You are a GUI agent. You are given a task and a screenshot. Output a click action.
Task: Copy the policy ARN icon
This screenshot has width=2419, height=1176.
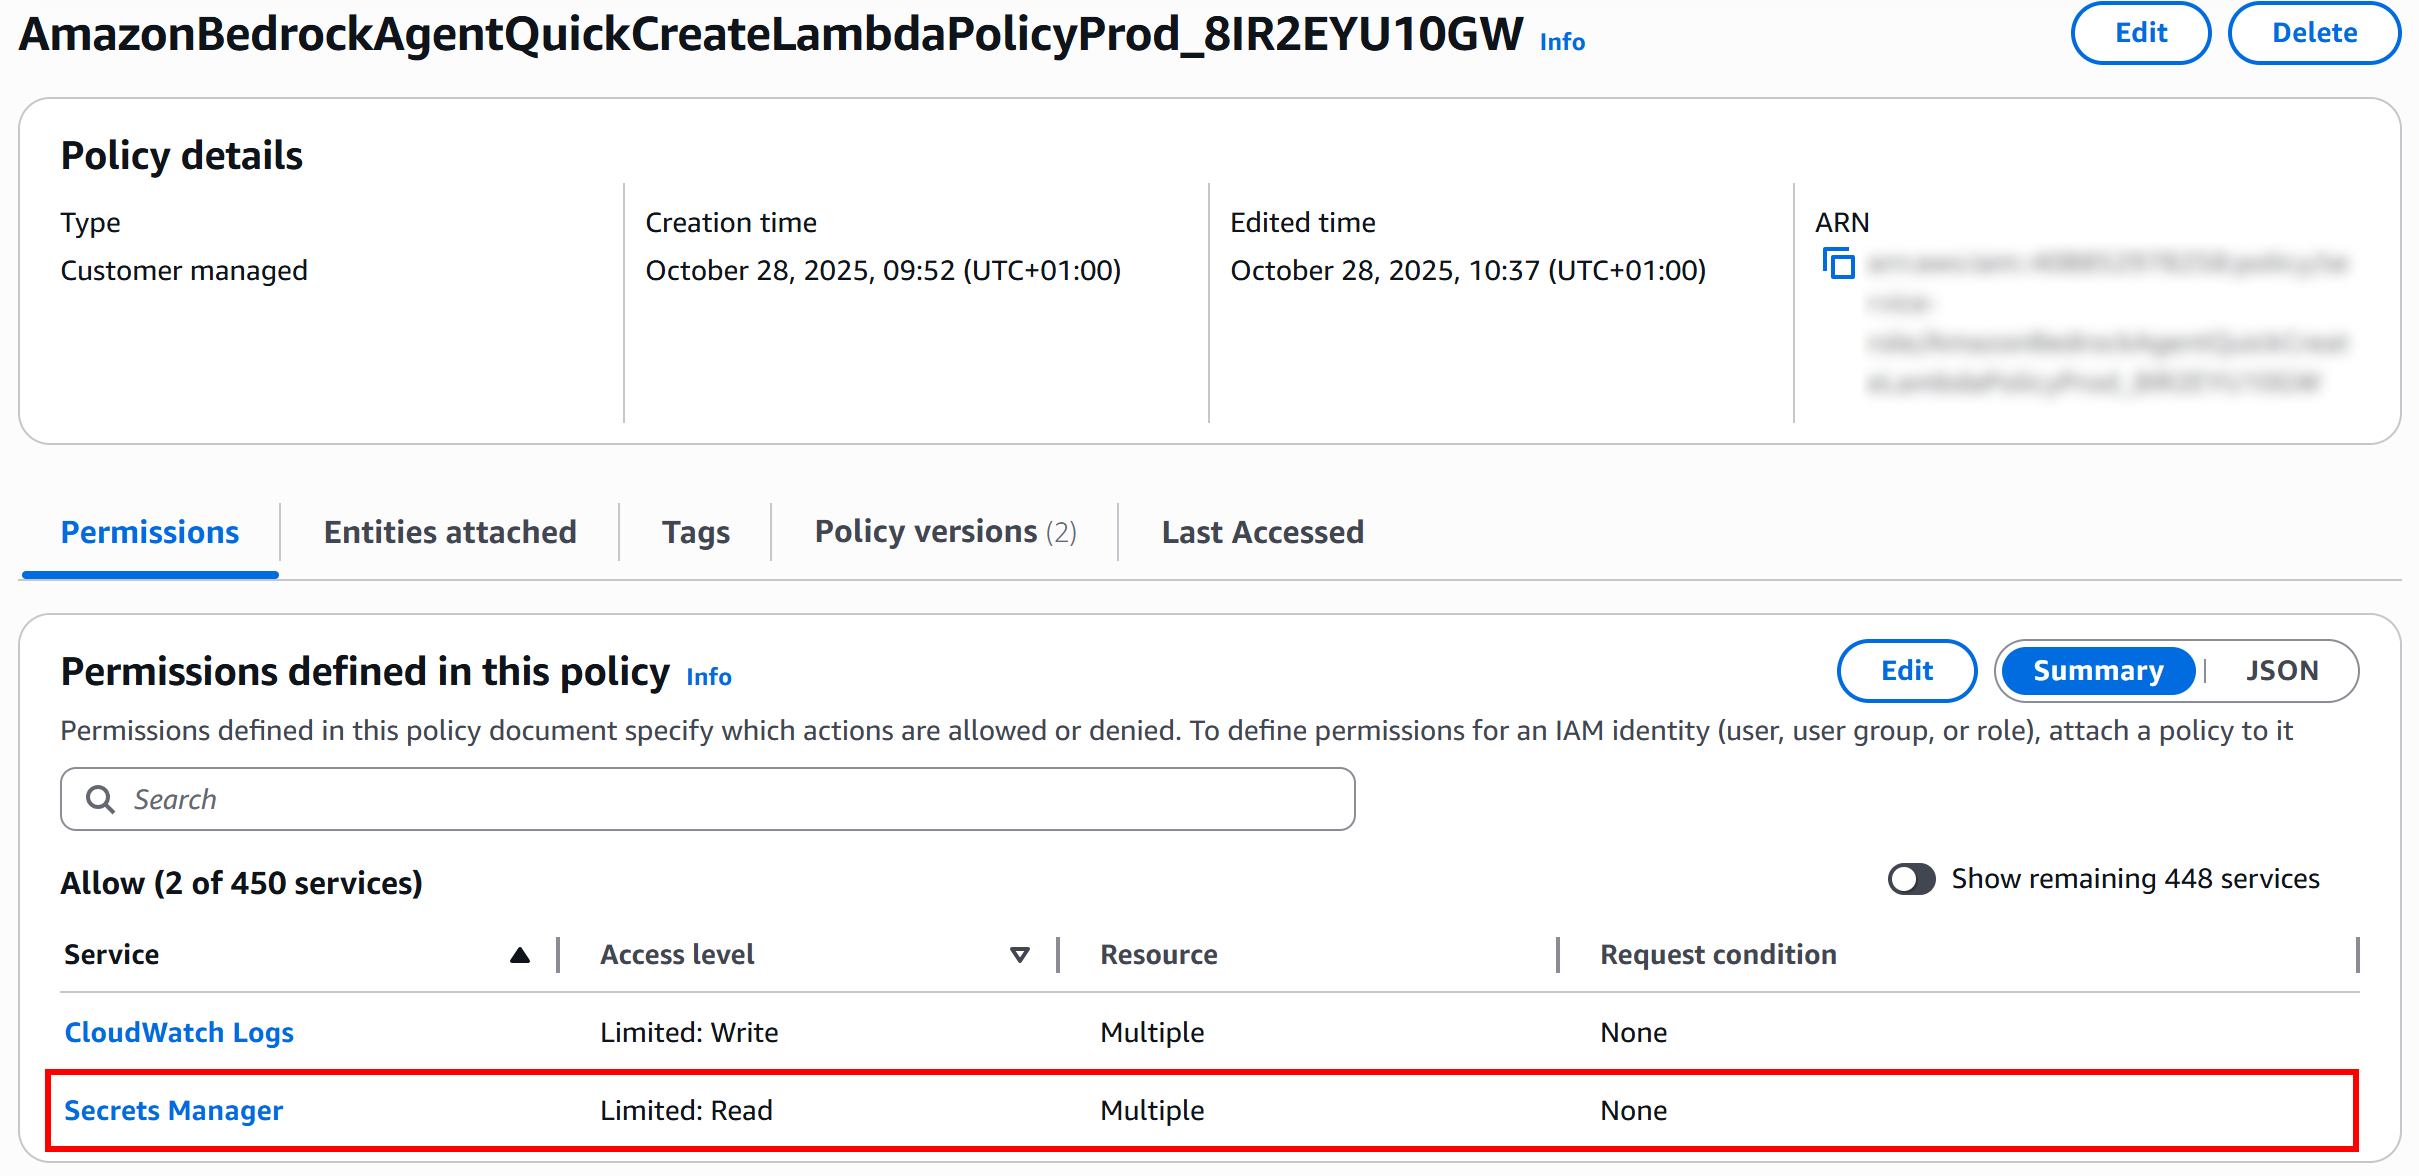1838,264
